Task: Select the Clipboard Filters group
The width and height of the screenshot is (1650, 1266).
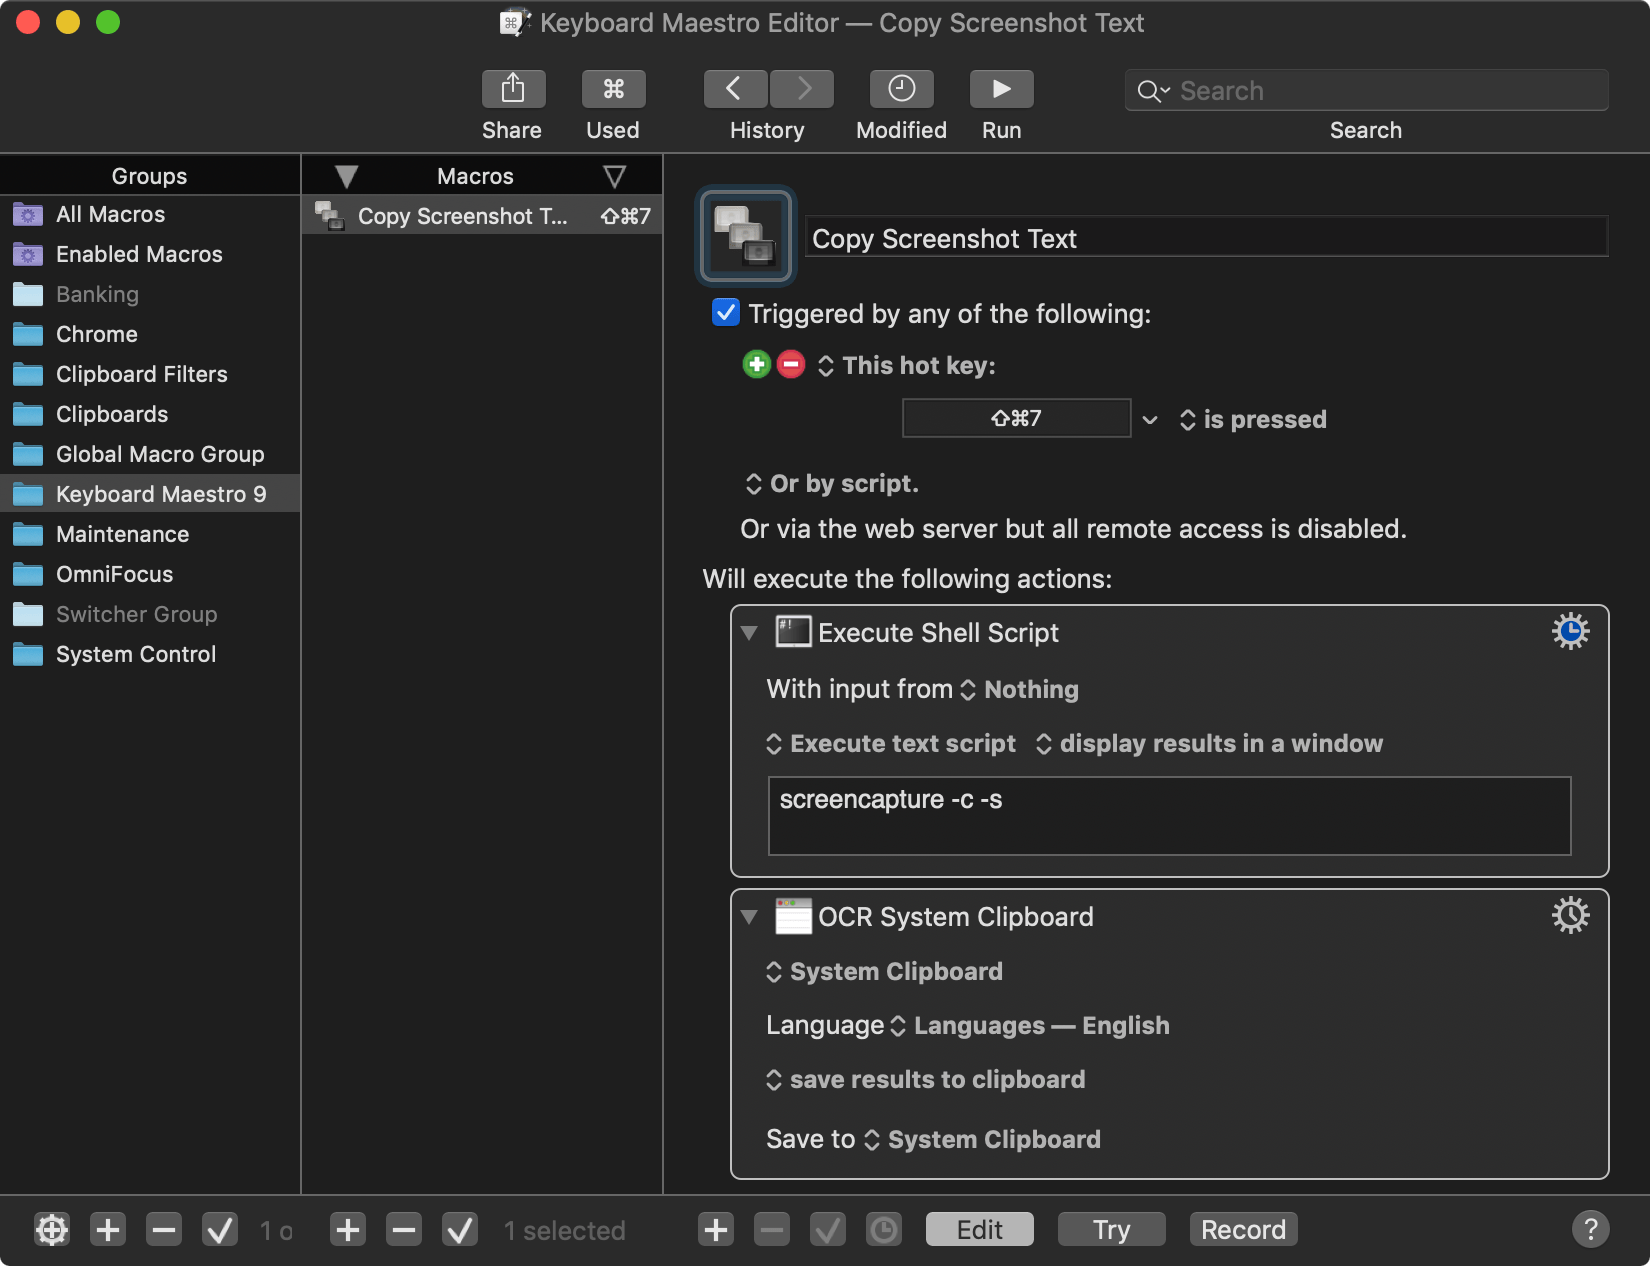Action: click(150, 374)
